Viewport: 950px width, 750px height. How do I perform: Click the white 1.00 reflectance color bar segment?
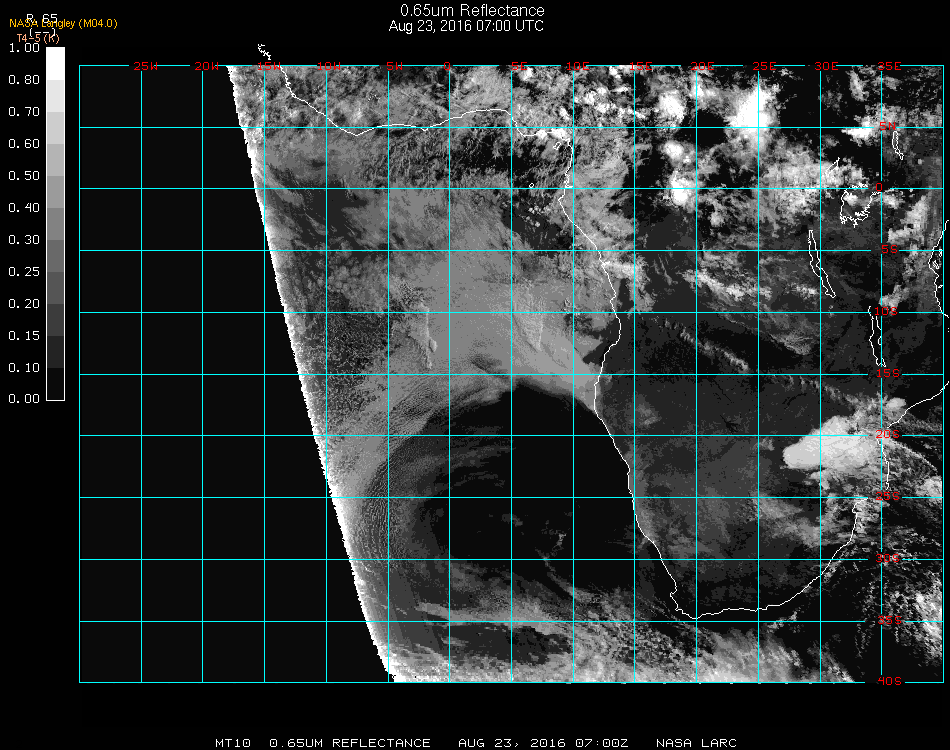[56, 62]
